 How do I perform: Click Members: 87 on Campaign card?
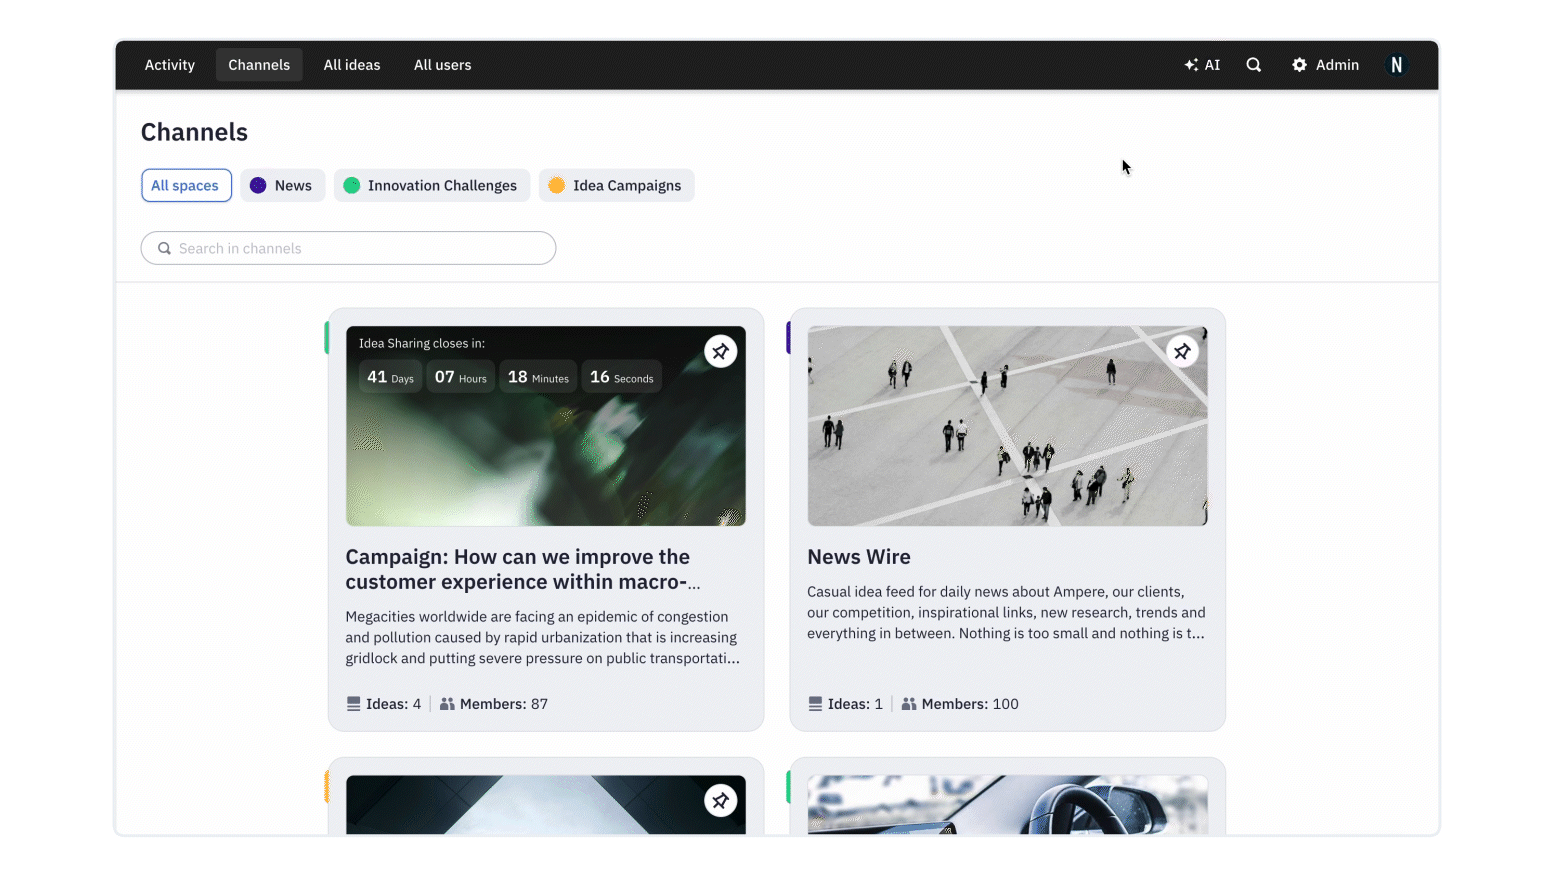(494, 704)
